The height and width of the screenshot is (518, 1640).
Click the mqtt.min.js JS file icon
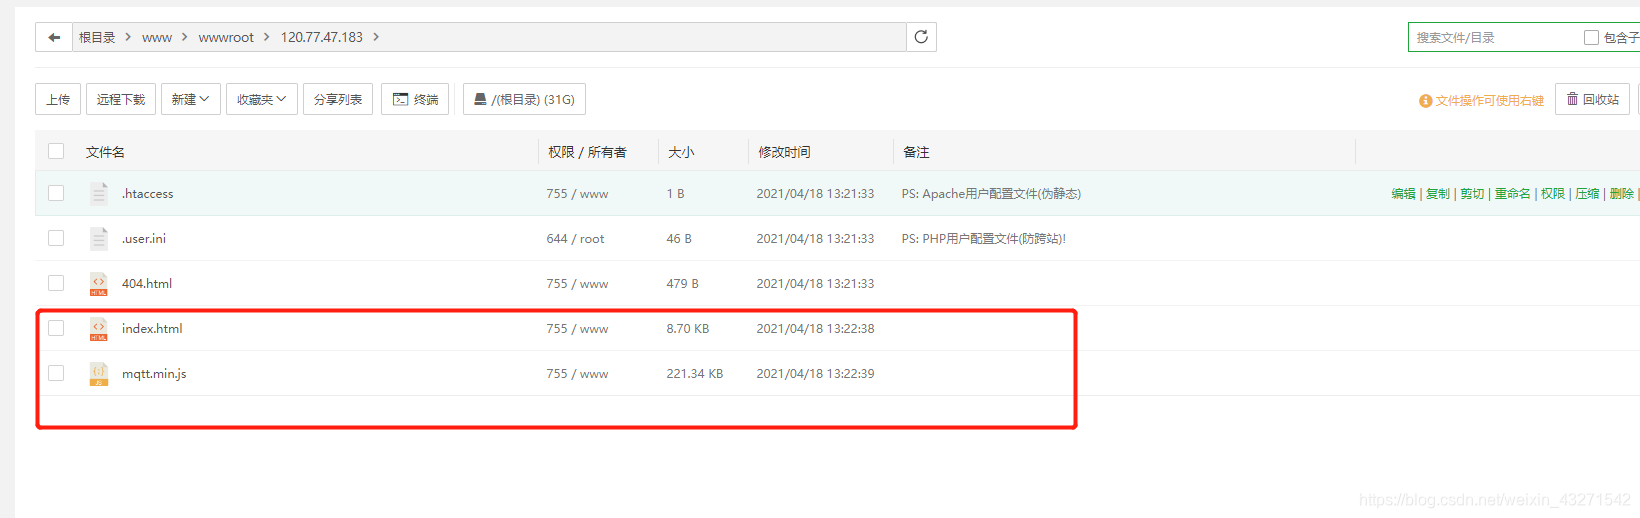[98, 374]
